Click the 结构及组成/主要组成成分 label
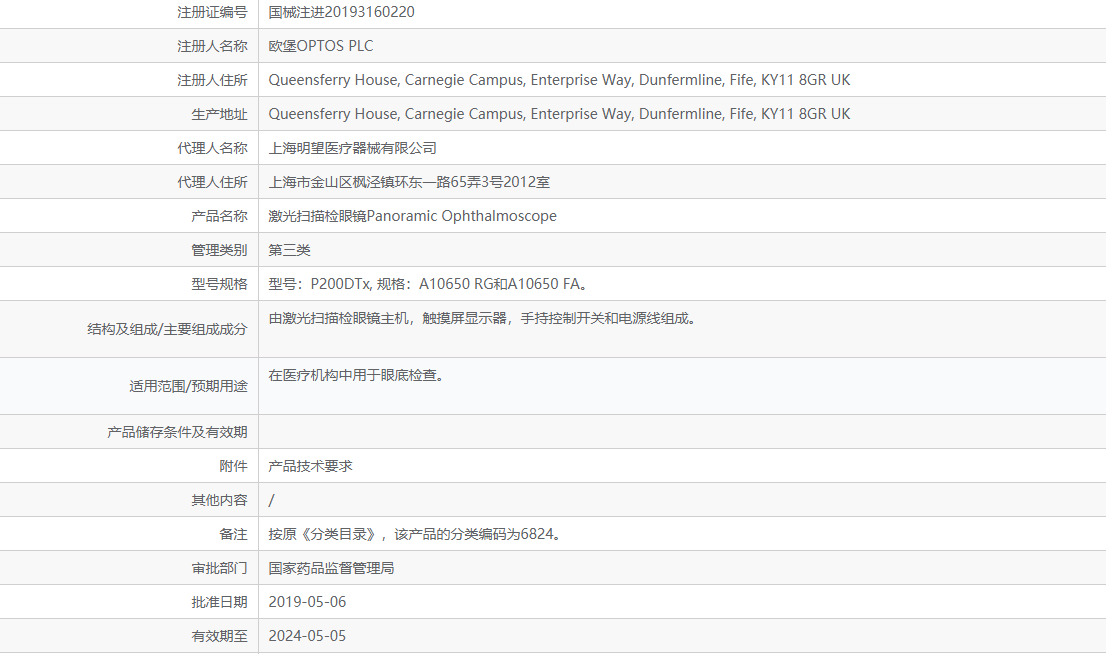The image size is (1106, 654). tap(167, 329)
